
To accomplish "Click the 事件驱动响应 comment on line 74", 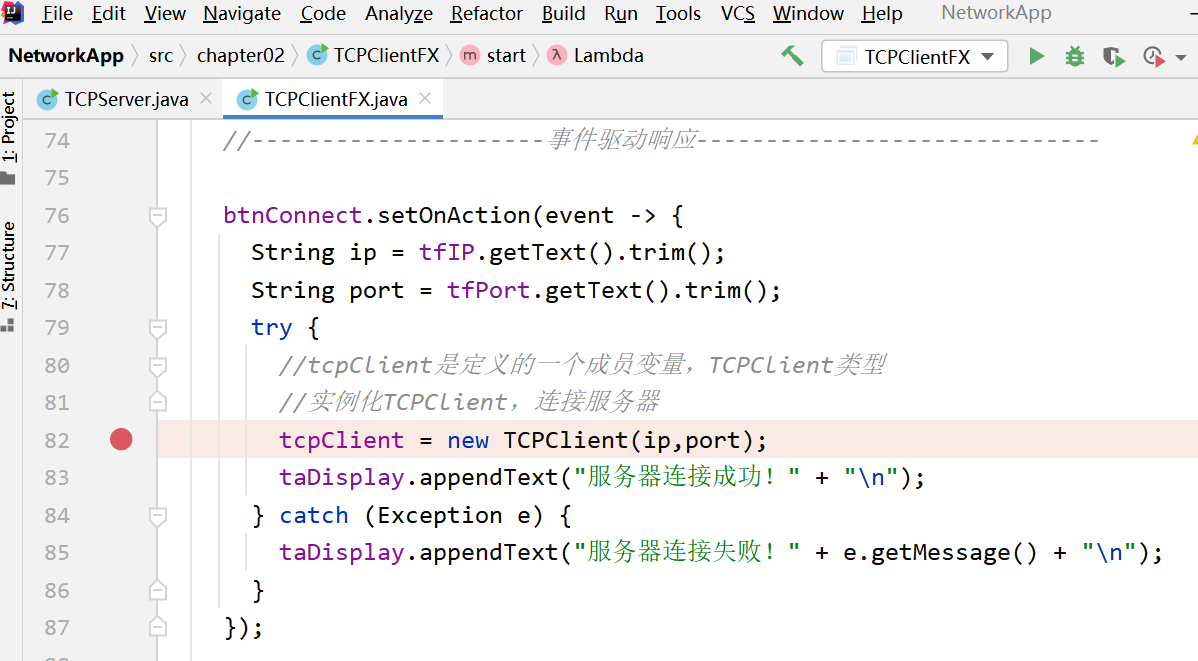I will pos(623,140).
